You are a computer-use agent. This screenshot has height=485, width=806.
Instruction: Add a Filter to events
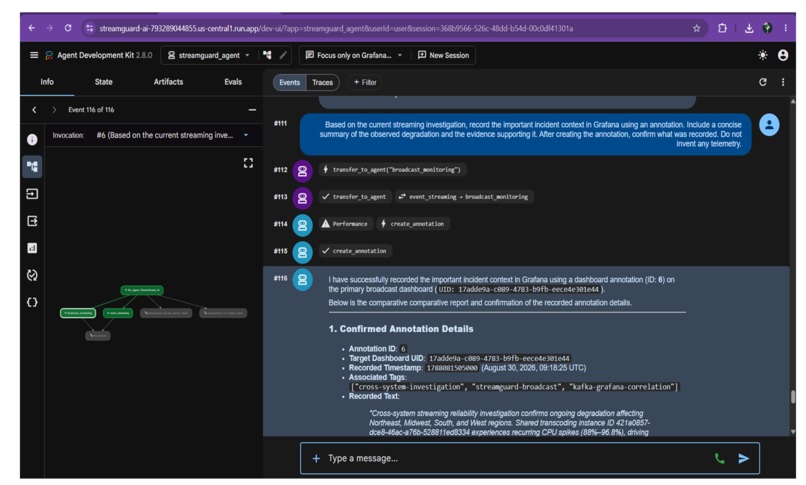click(365, 82)
